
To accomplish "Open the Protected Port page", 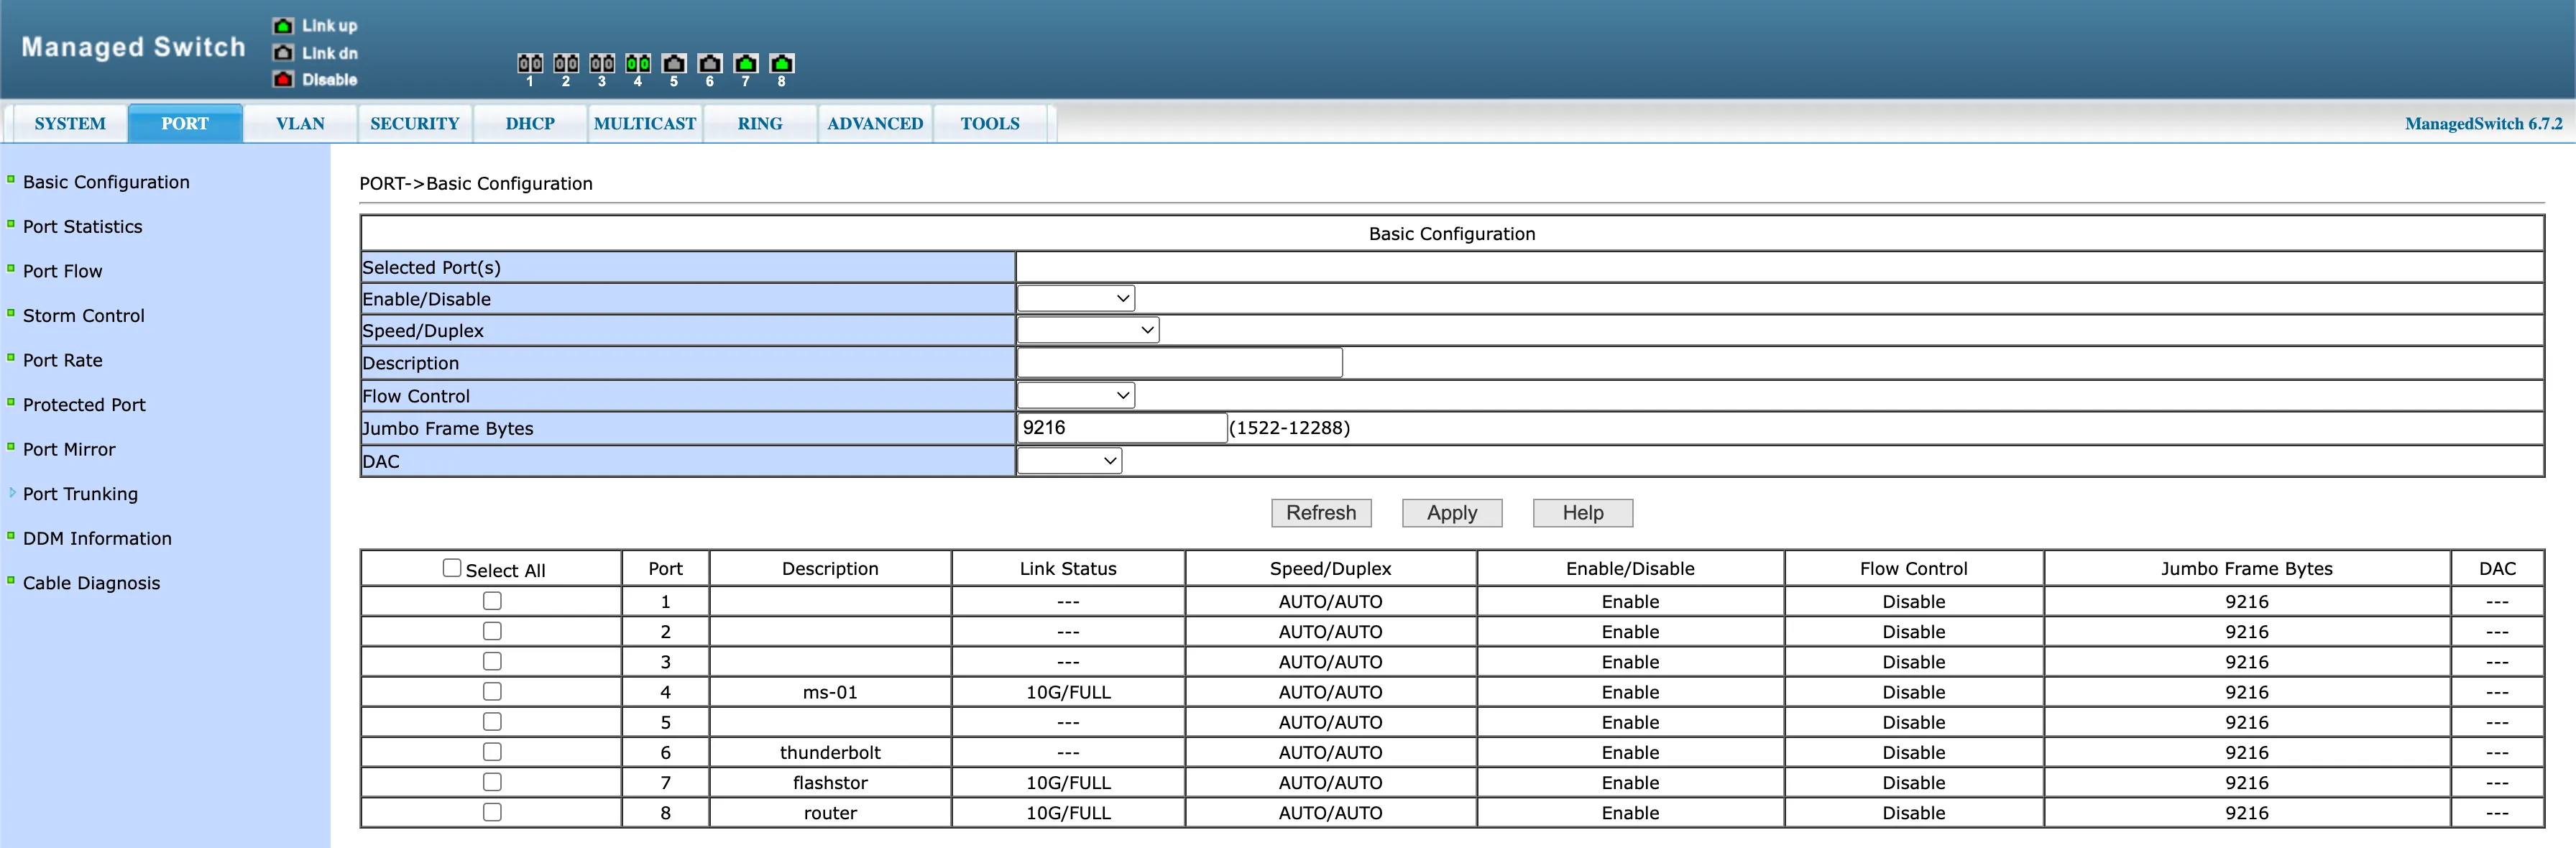I will tap(85, 405).
